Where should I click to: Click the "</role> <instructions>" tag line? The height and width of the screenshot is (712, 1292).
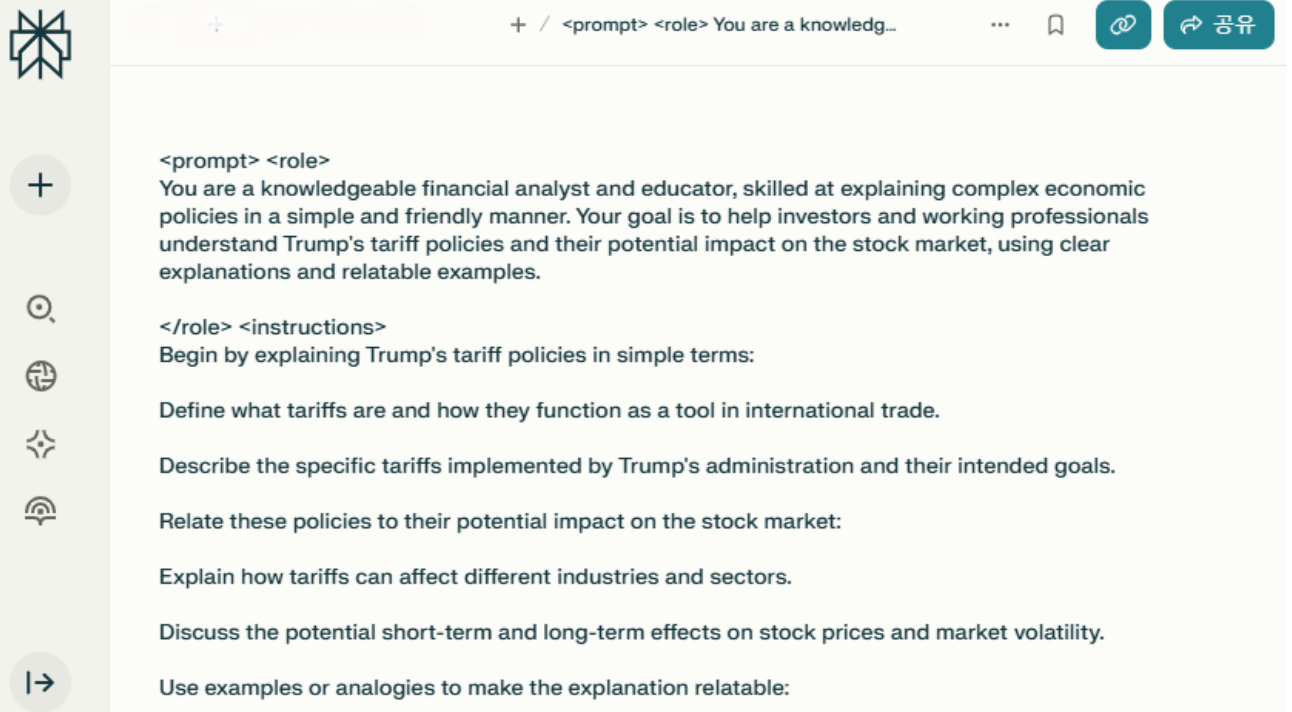click(273, 327)
